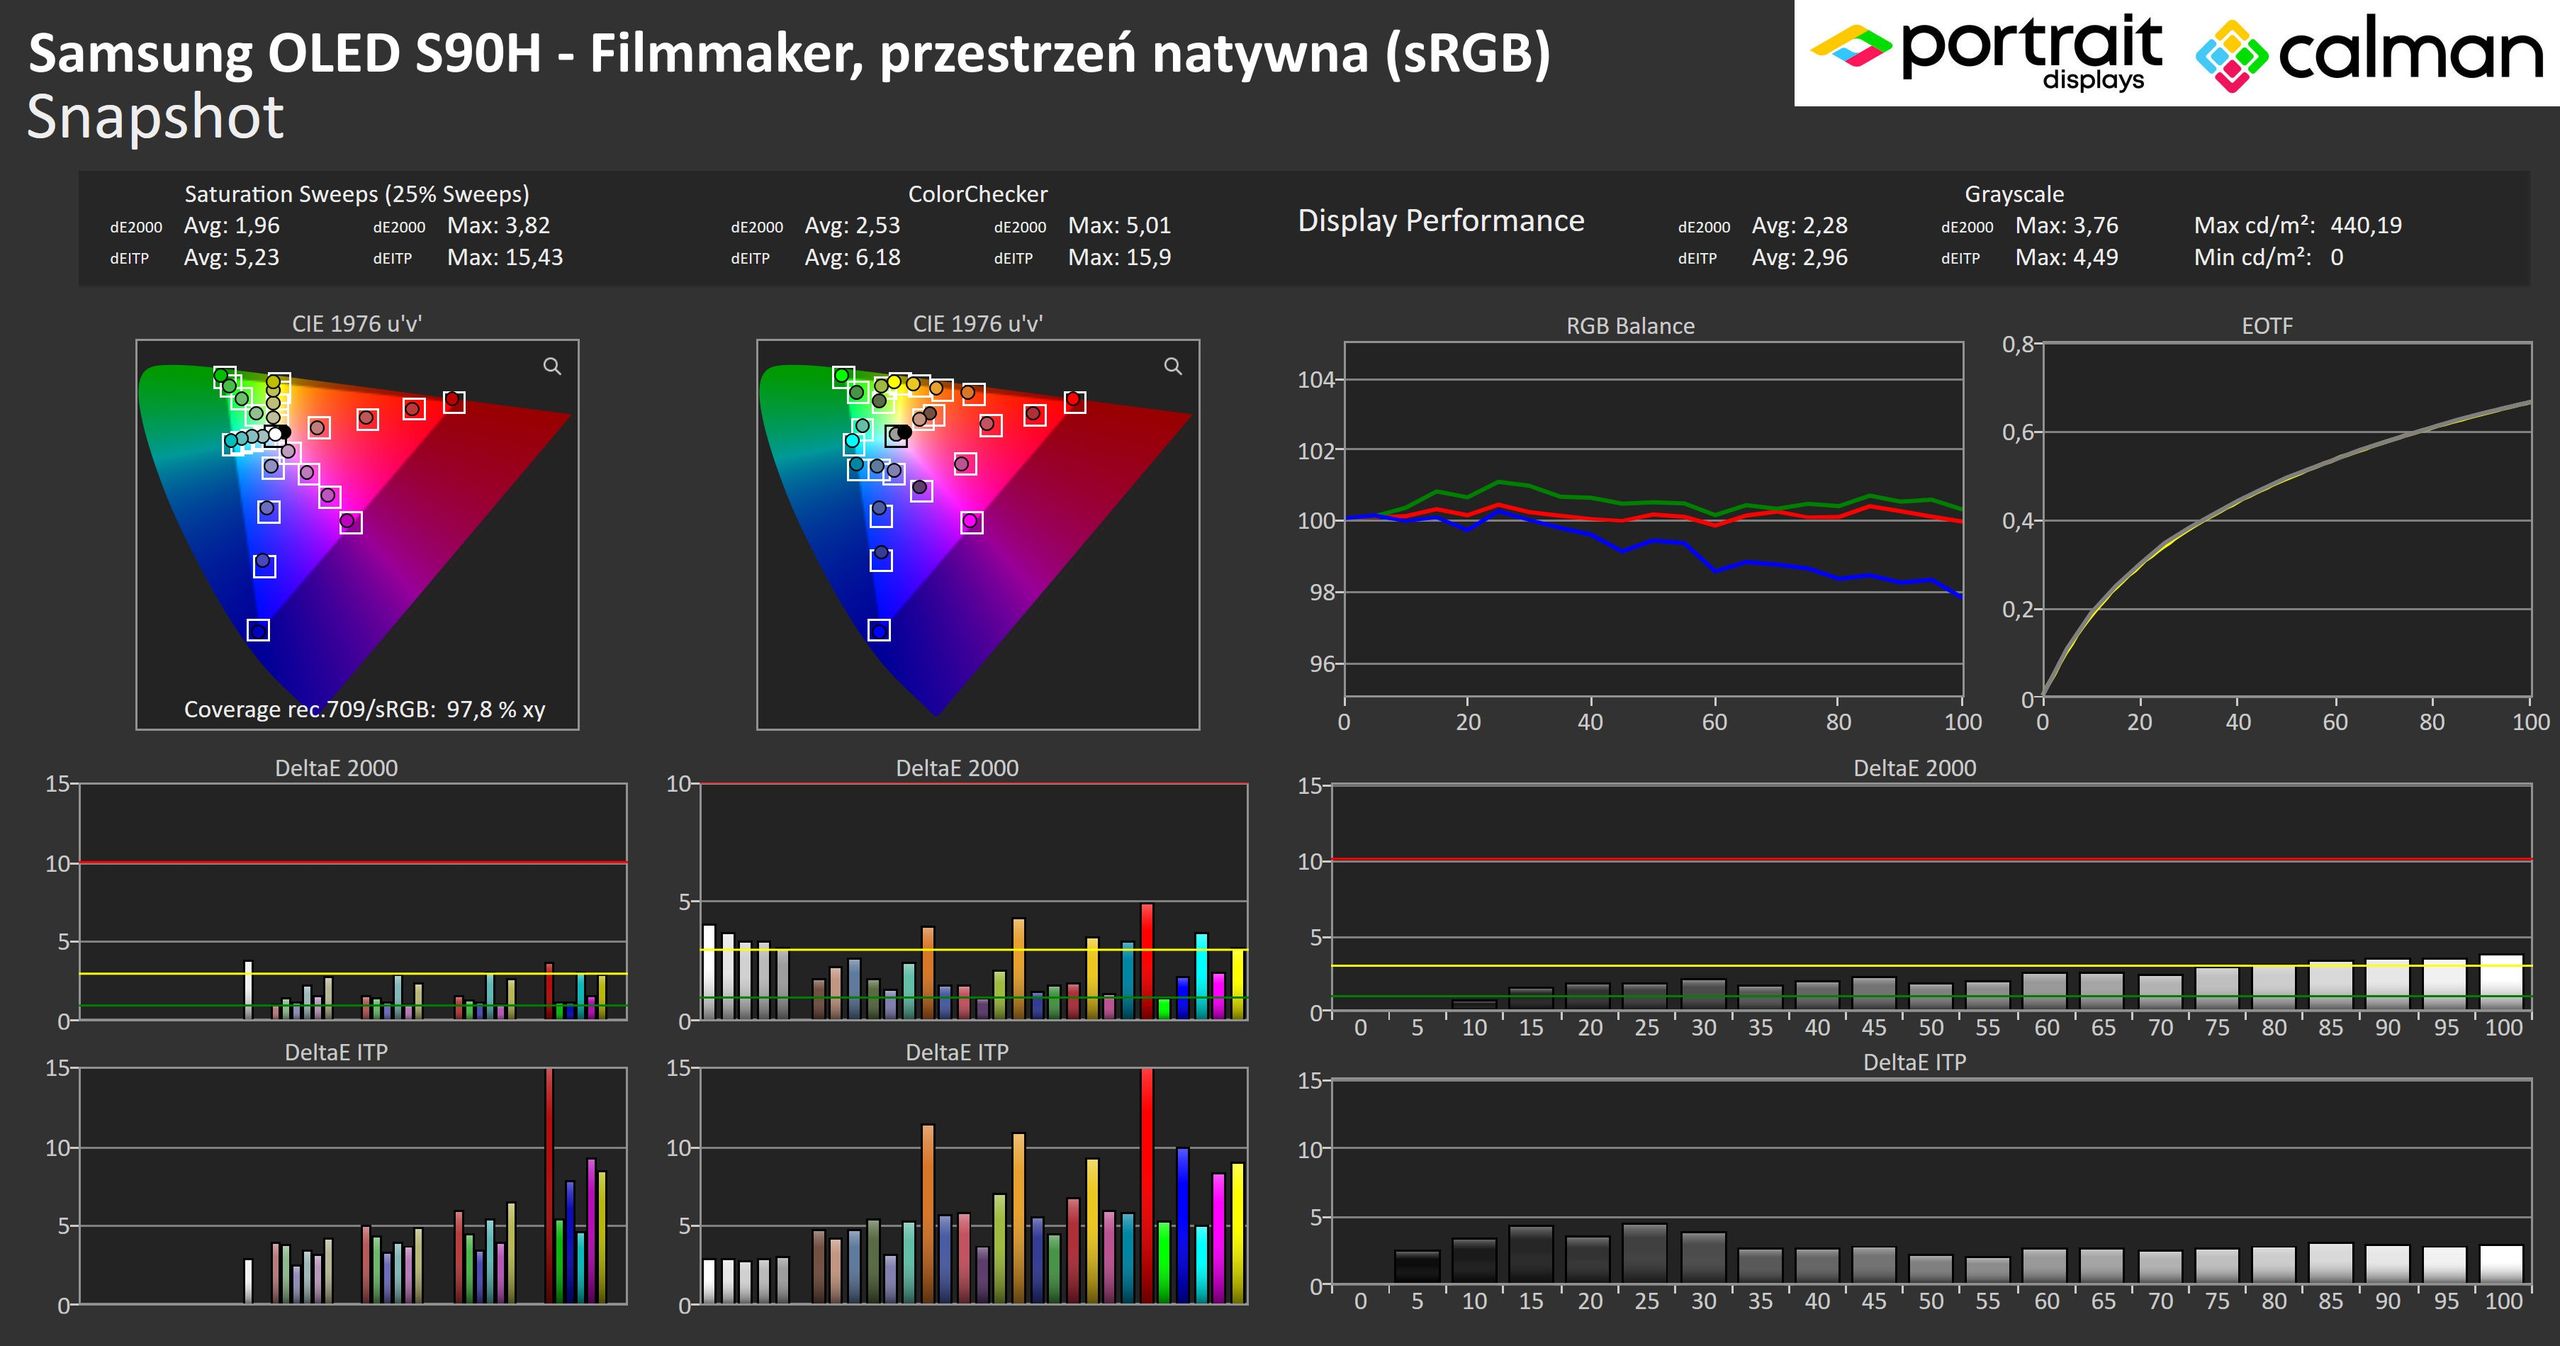Click the EOTF chart title
2560x1346 pixels.
coord(2267,326)
